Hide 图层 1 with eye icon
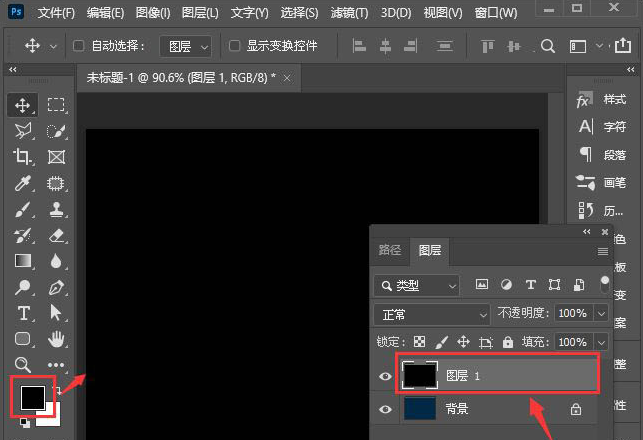643x440 pixels. pyautogui.click(x=385, y=376)
